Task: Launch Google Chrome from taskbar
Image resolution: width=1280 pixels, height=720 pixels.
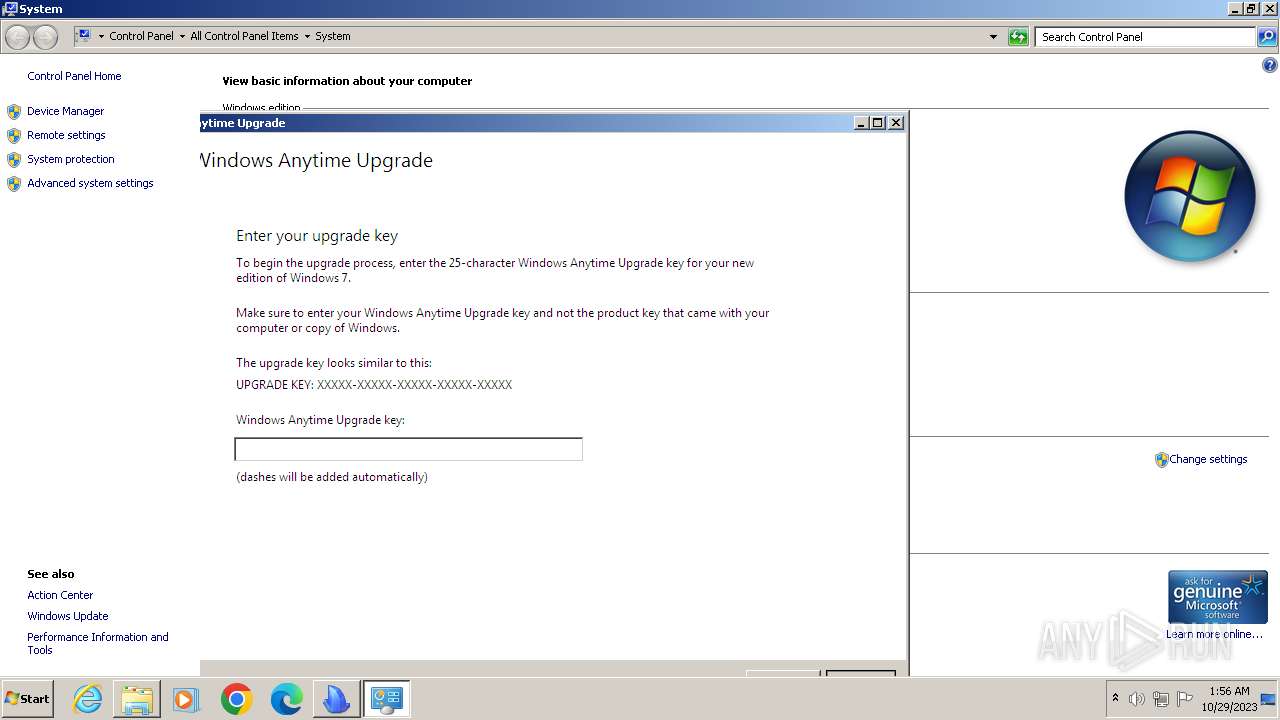Action: click(236, 699)
